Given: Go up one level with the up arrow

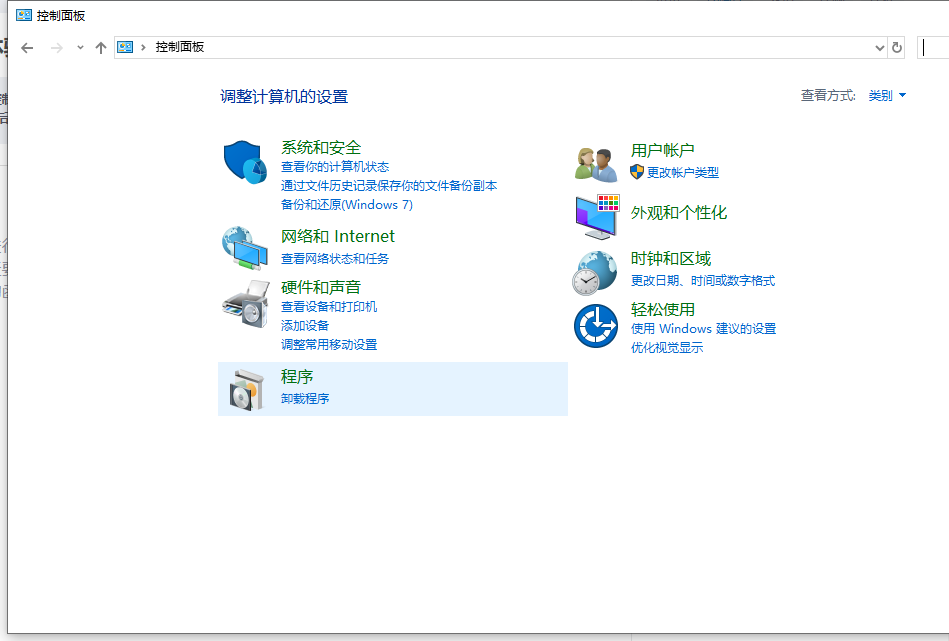Looking at the screenshot, I should click(100, 47).
